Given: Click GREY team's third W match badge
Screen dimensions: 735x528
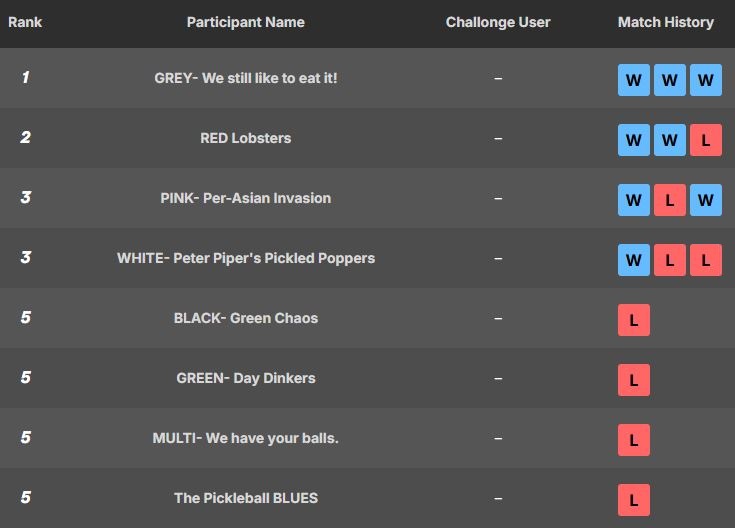Looking at the screenshot, I should tap(705, 80).
